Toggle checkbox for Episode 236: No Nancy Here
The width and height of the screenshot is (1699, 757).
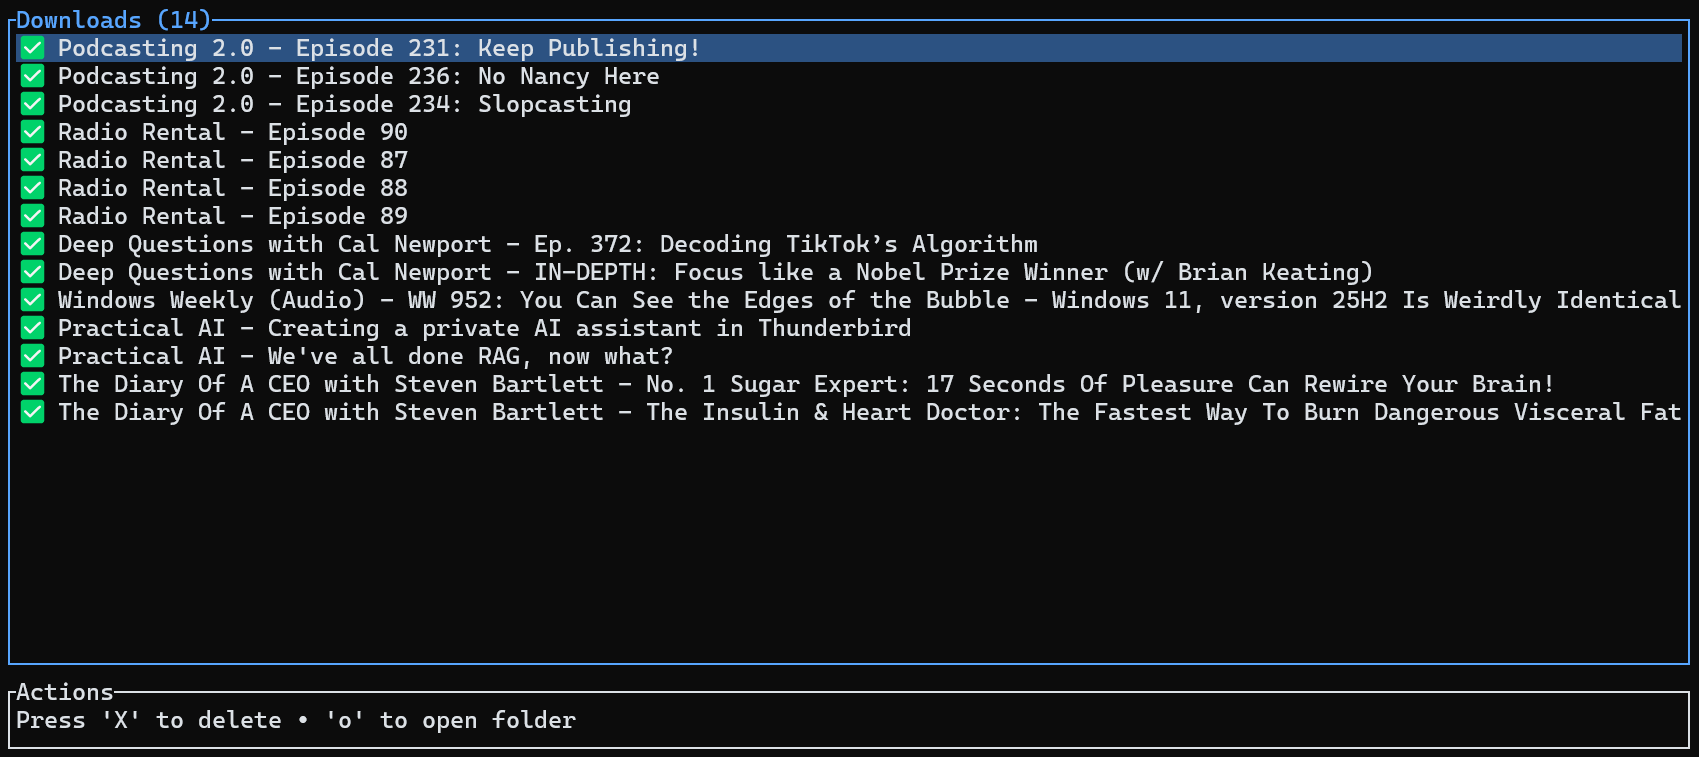point(33,76)
